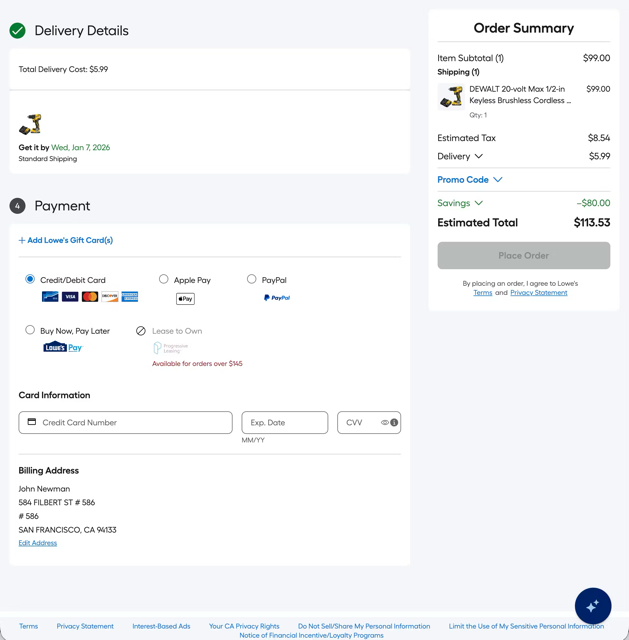Click the DEWALT drill thumbnail in Order Summary

click(451, 97)
